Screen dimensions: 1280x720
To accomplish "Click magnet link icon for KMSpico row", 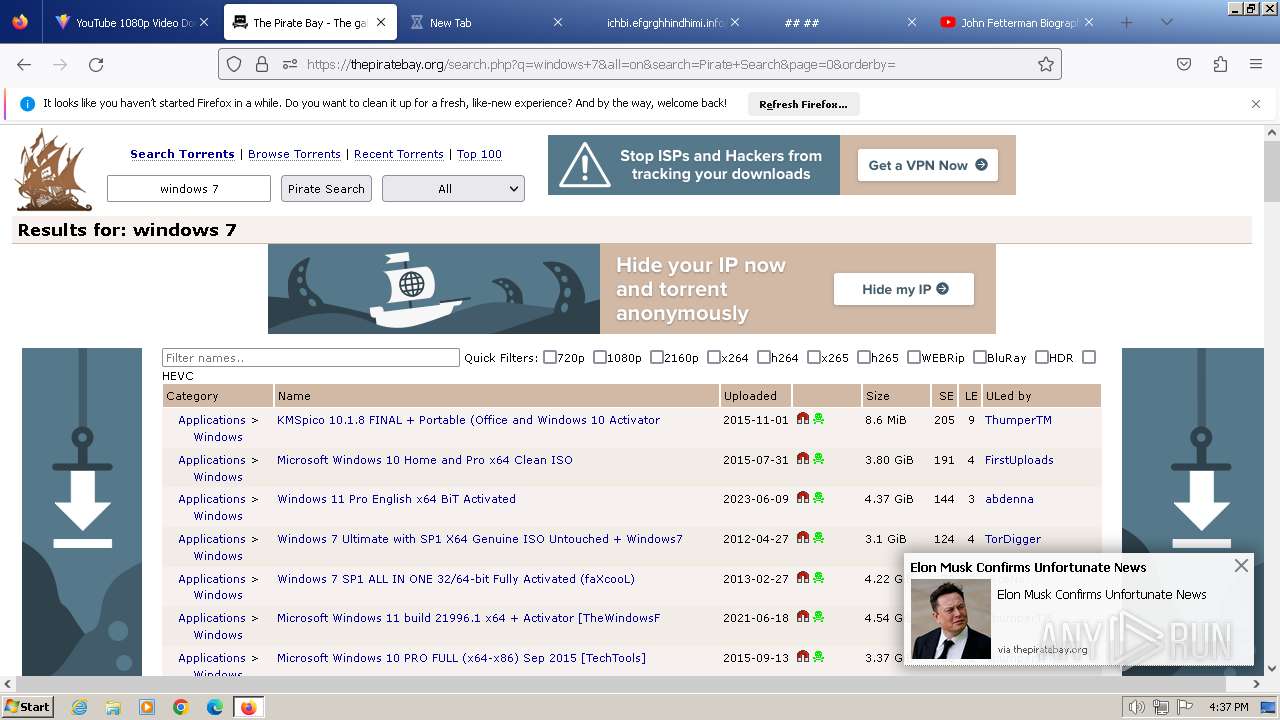I will tap(803, 419).
